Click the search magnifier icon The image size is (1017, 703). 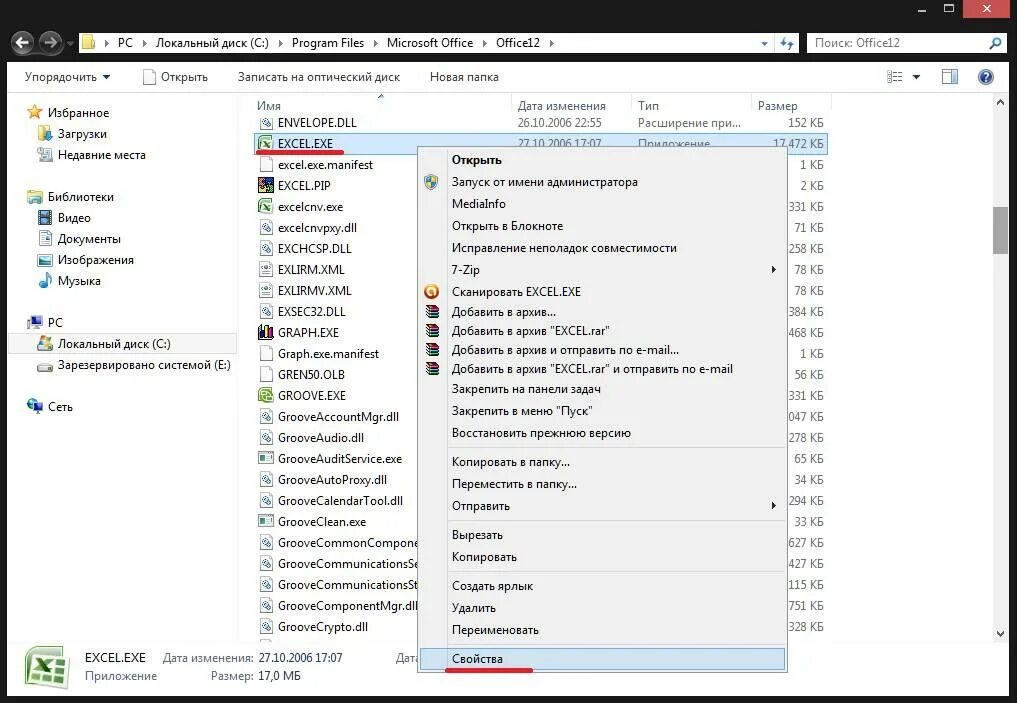click(995, 43)
